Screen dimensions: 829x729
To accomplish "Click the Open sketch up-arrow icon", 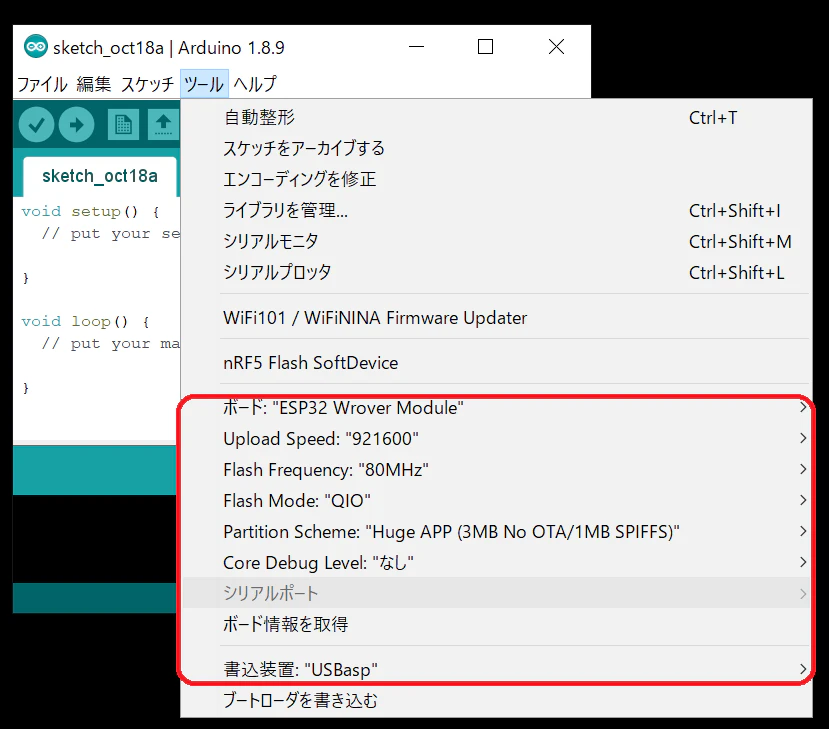I will (x=163, y=125).
